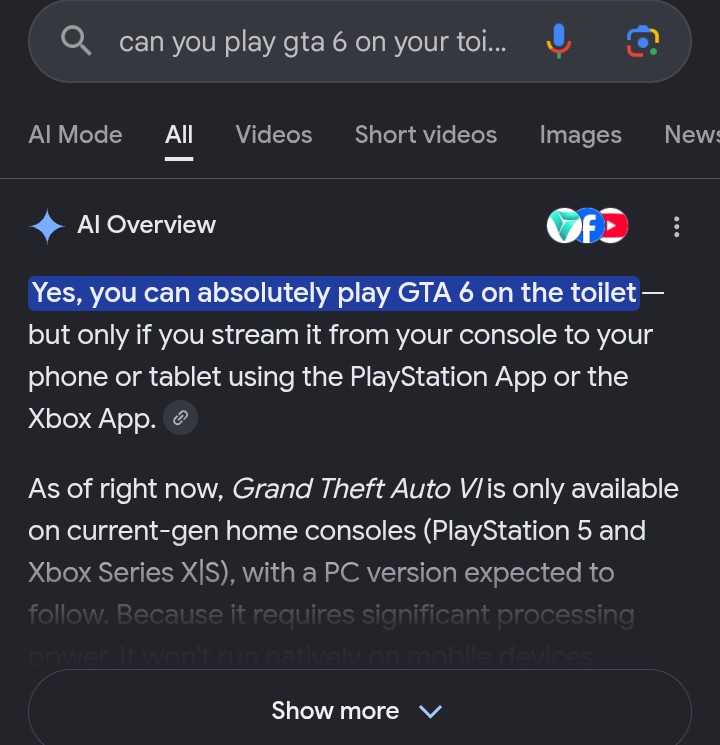The width and height of the screenshot is (720, 745).
Task: Go to the Images tab
Action: [580, 134]
